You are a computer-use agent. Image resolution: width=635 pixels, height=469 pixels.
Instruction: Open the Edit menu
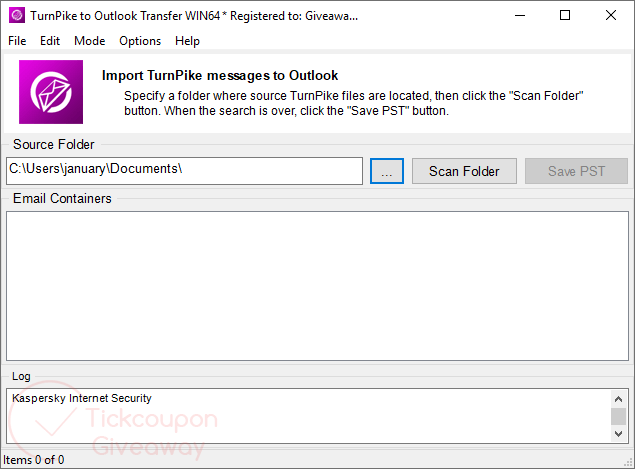[x=50, y=41]
